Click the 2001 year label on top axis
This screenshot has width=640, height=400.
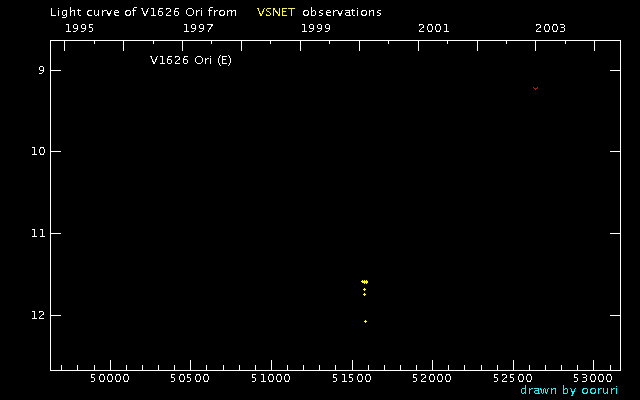433,28
